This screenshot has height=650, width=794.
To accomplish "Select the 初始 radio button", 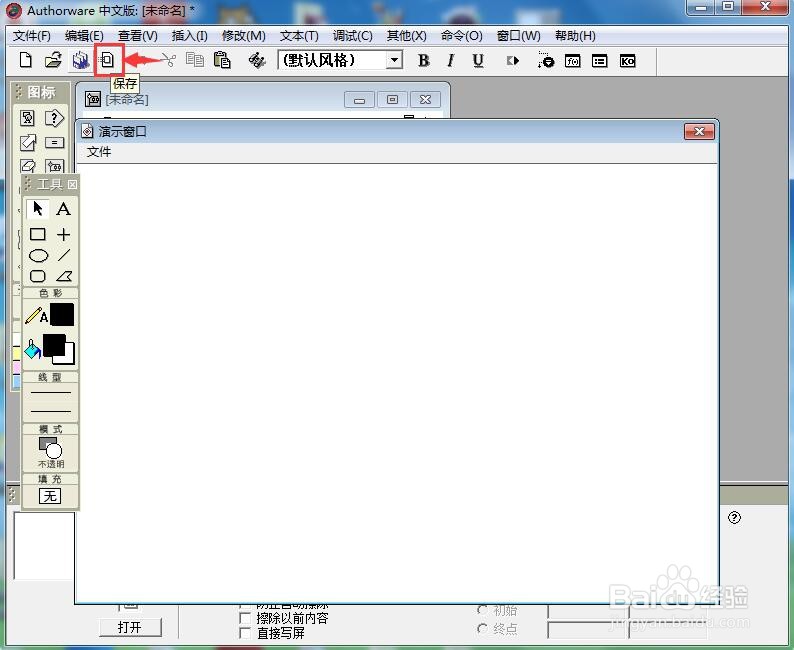I will [x=482, y=611].
